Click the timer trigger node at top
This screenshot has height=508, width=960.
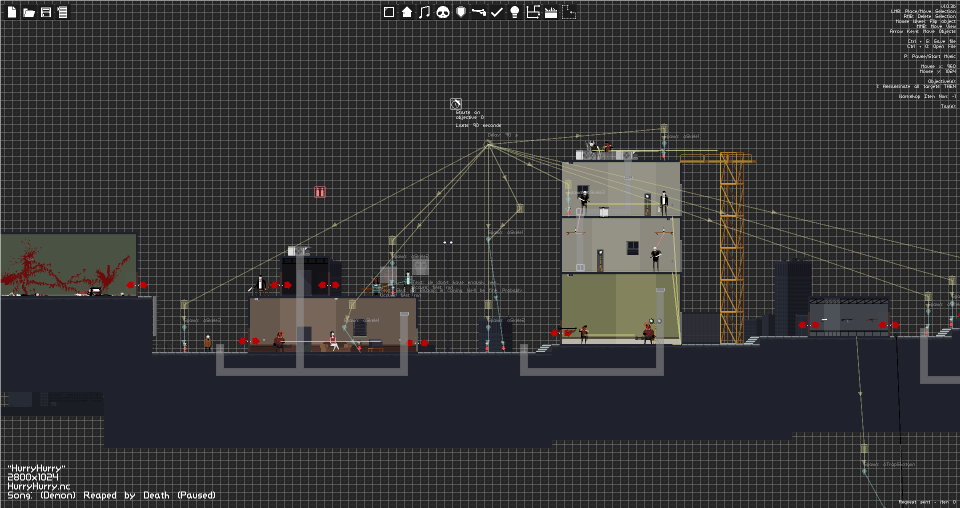tap(456, 103)
